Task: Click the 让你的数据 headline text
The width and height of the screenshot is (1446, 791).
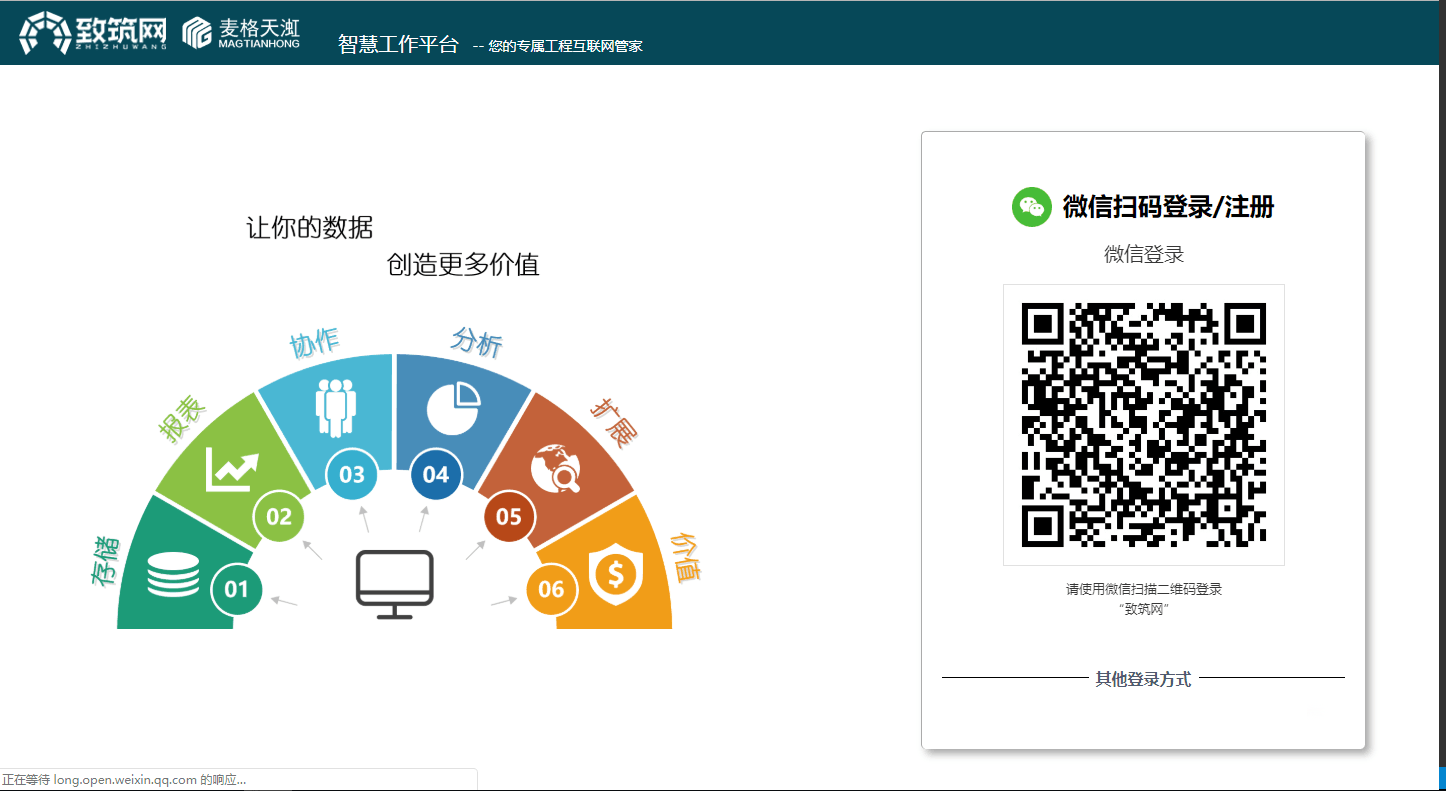Action: [x=310, y=227]
